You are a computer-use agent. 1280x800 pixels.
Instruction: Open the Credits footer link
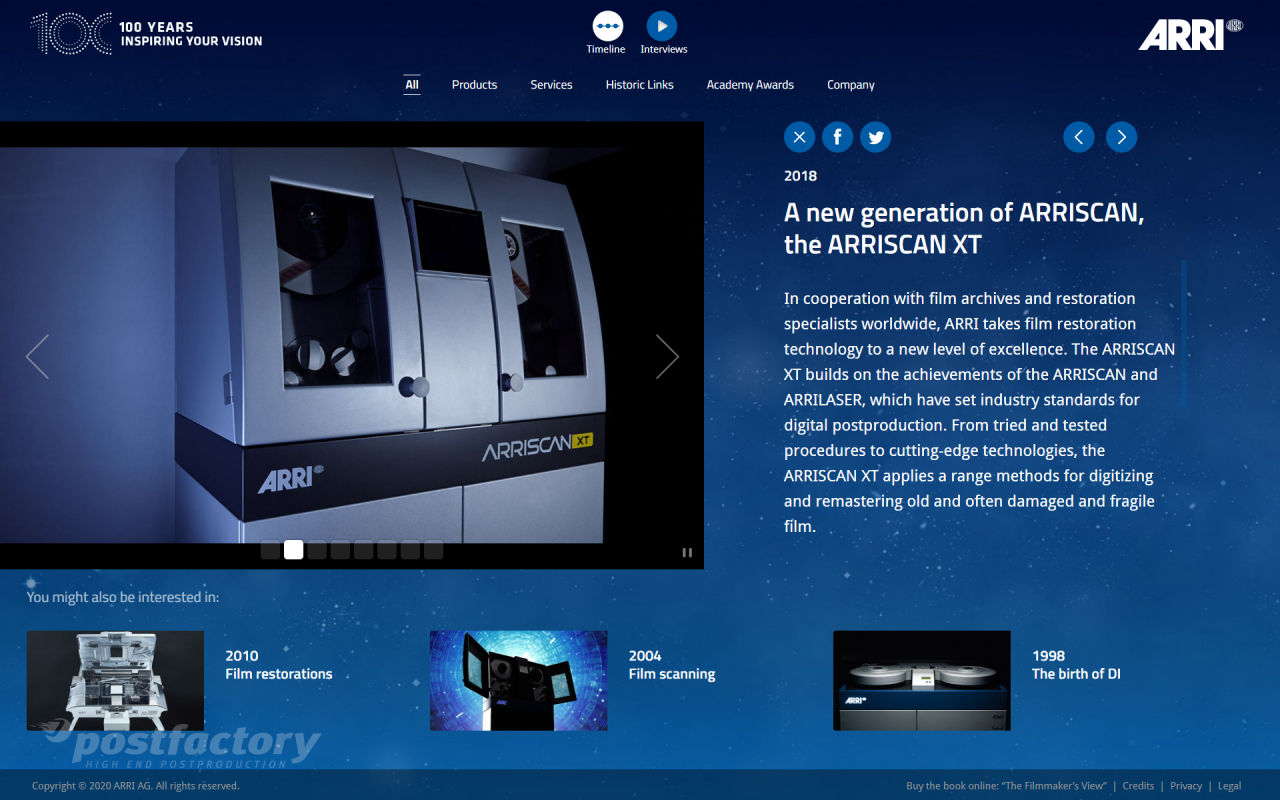(1138, 786)
